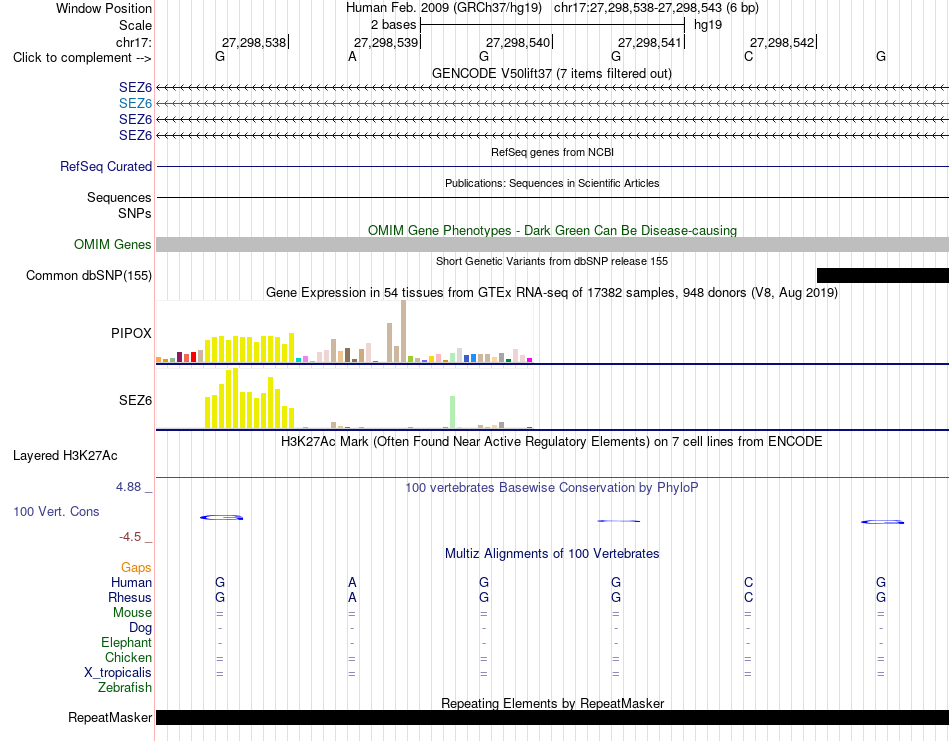950x741 pixels.
Task: Select the Mouse alignment row label
Action: click(x=132, y=613)
